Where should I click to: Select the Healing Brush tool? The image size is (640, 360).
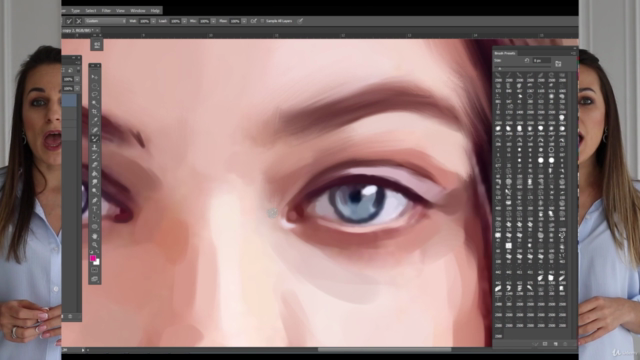[95, 130]
